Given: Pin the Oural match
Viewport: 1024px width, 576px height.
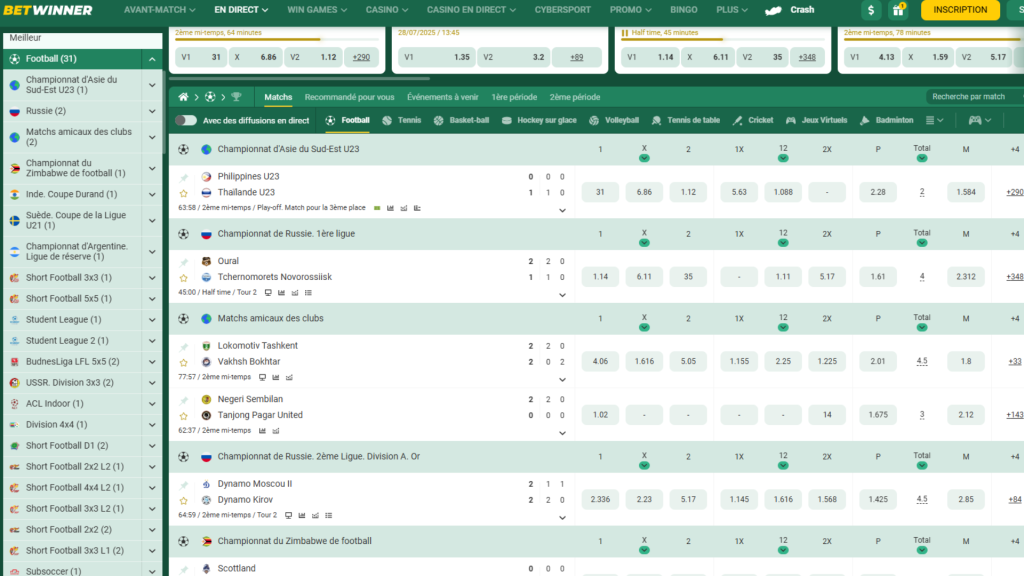Looking at the screenshot, I should [184, 262].
